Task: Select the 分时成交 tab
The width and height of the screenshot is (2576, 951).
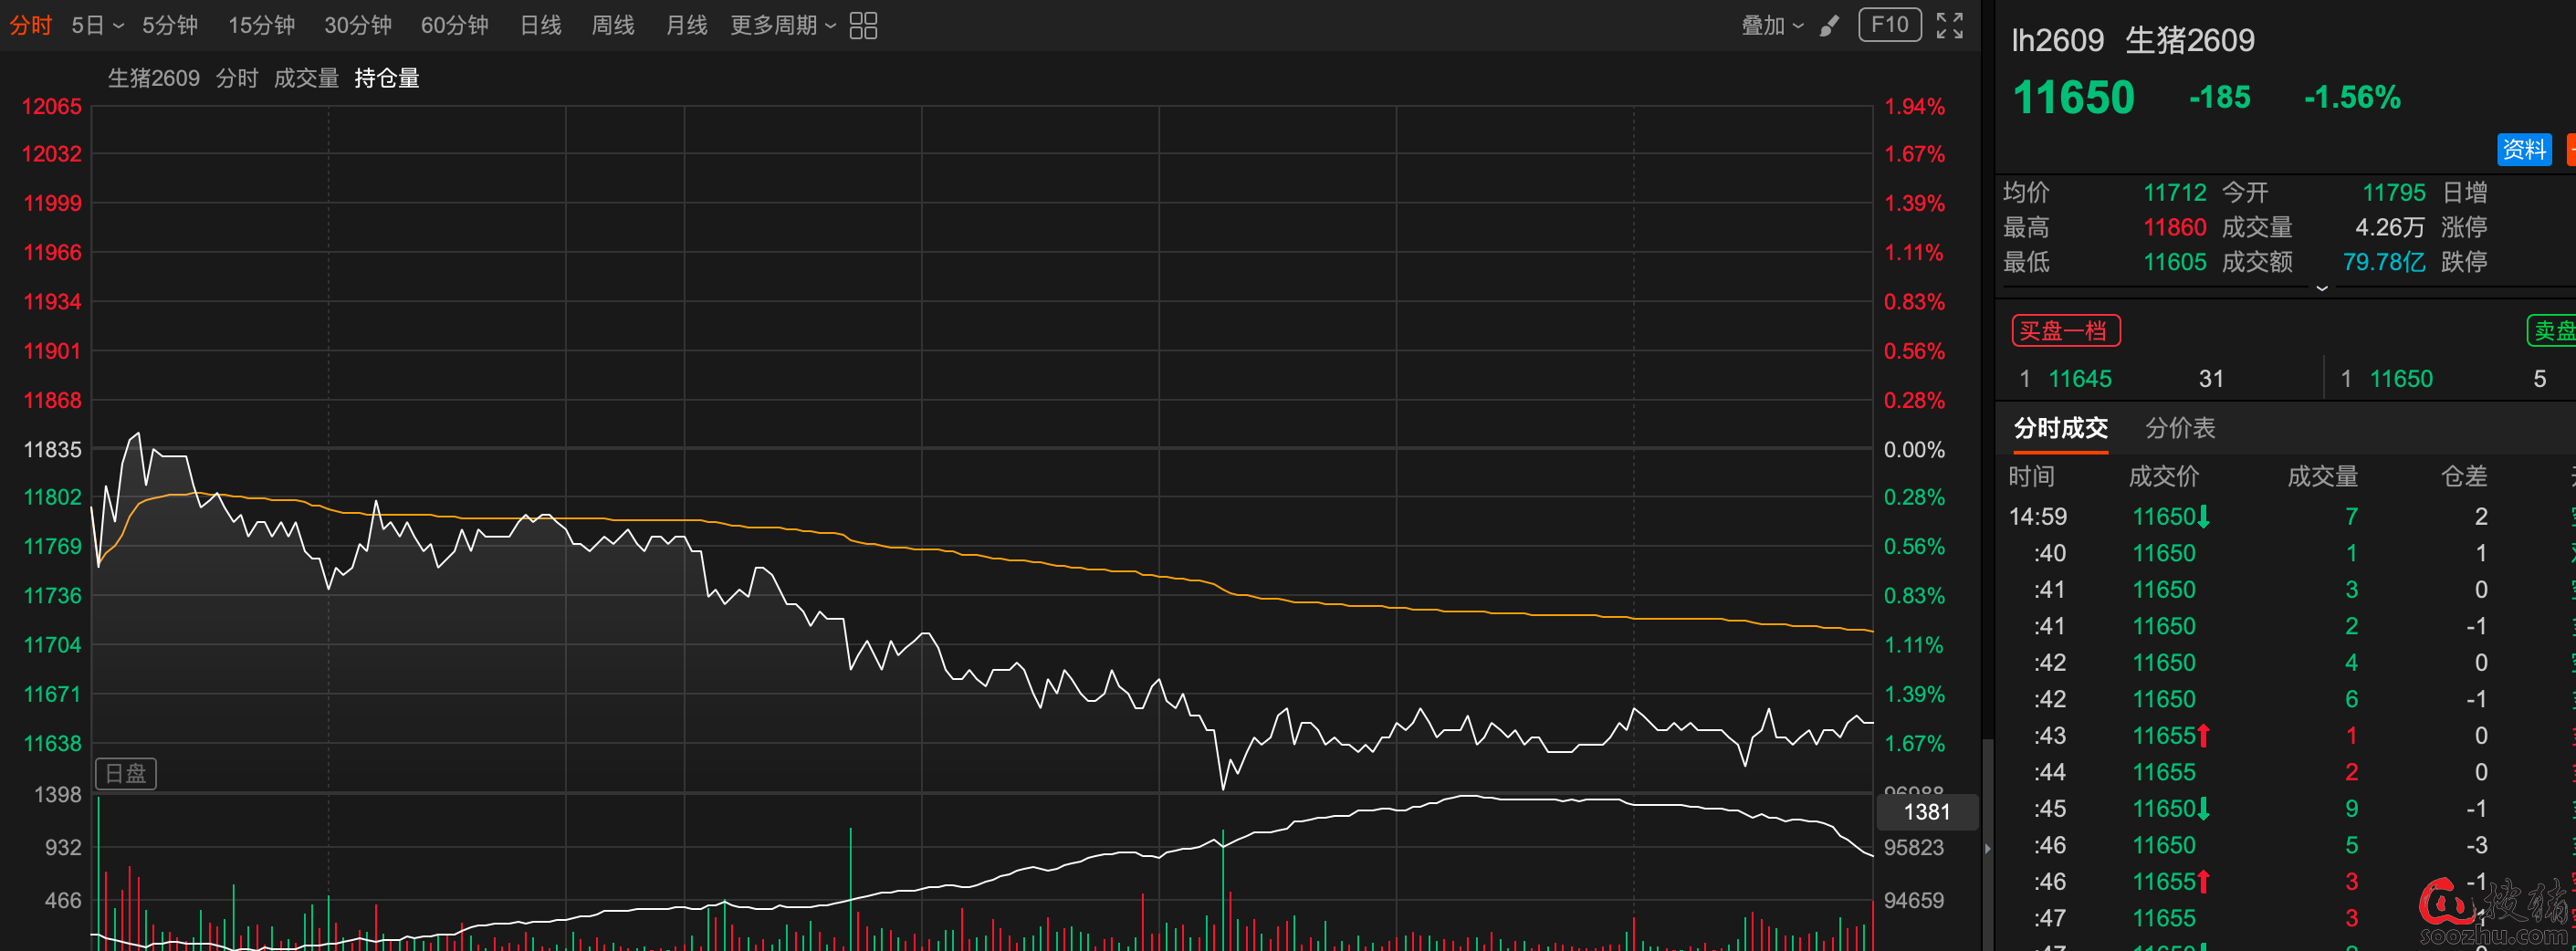Action: [x=2060, y=428]
